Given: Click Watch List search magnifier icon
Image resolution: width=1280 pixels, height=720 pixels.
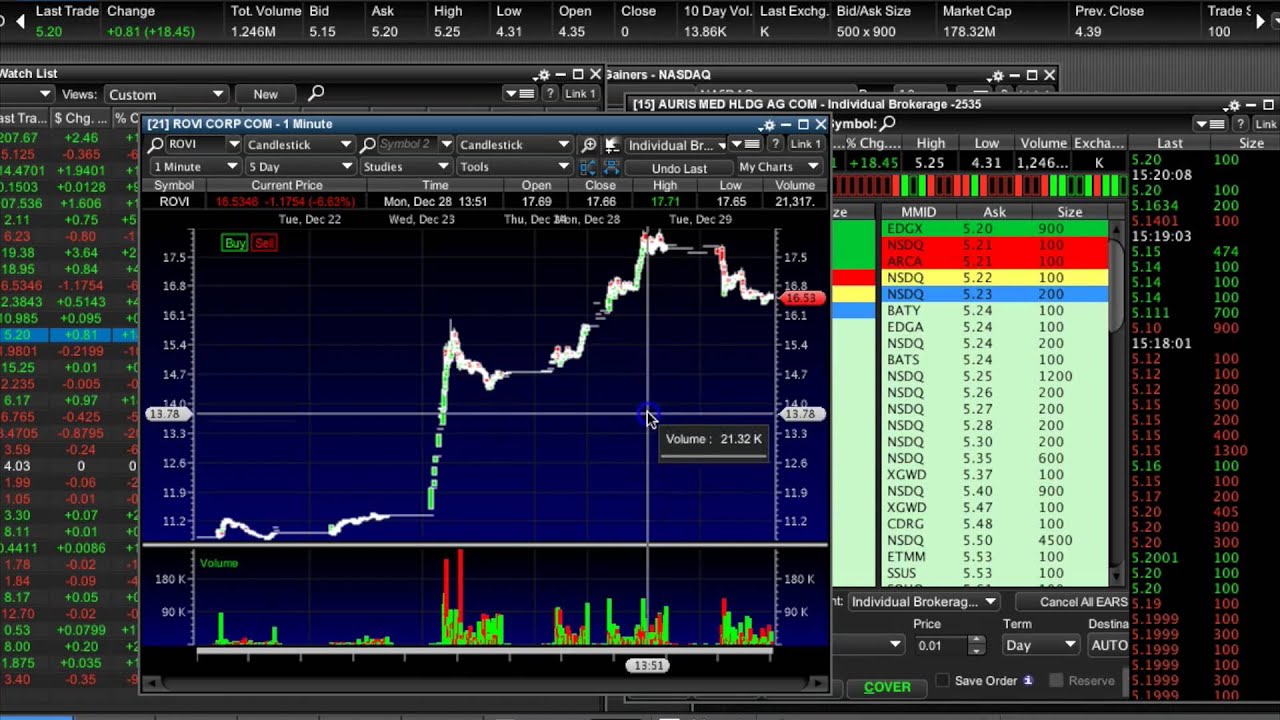Looking at the screenshot, I should tap(316, 93).
